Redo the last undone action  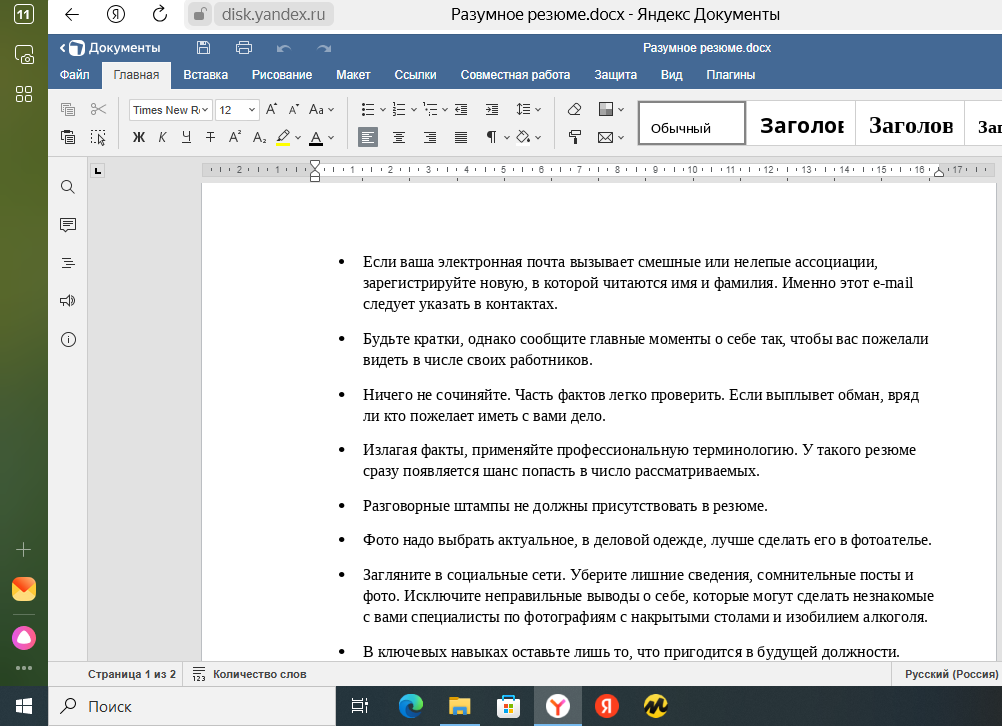coord(324,48)
